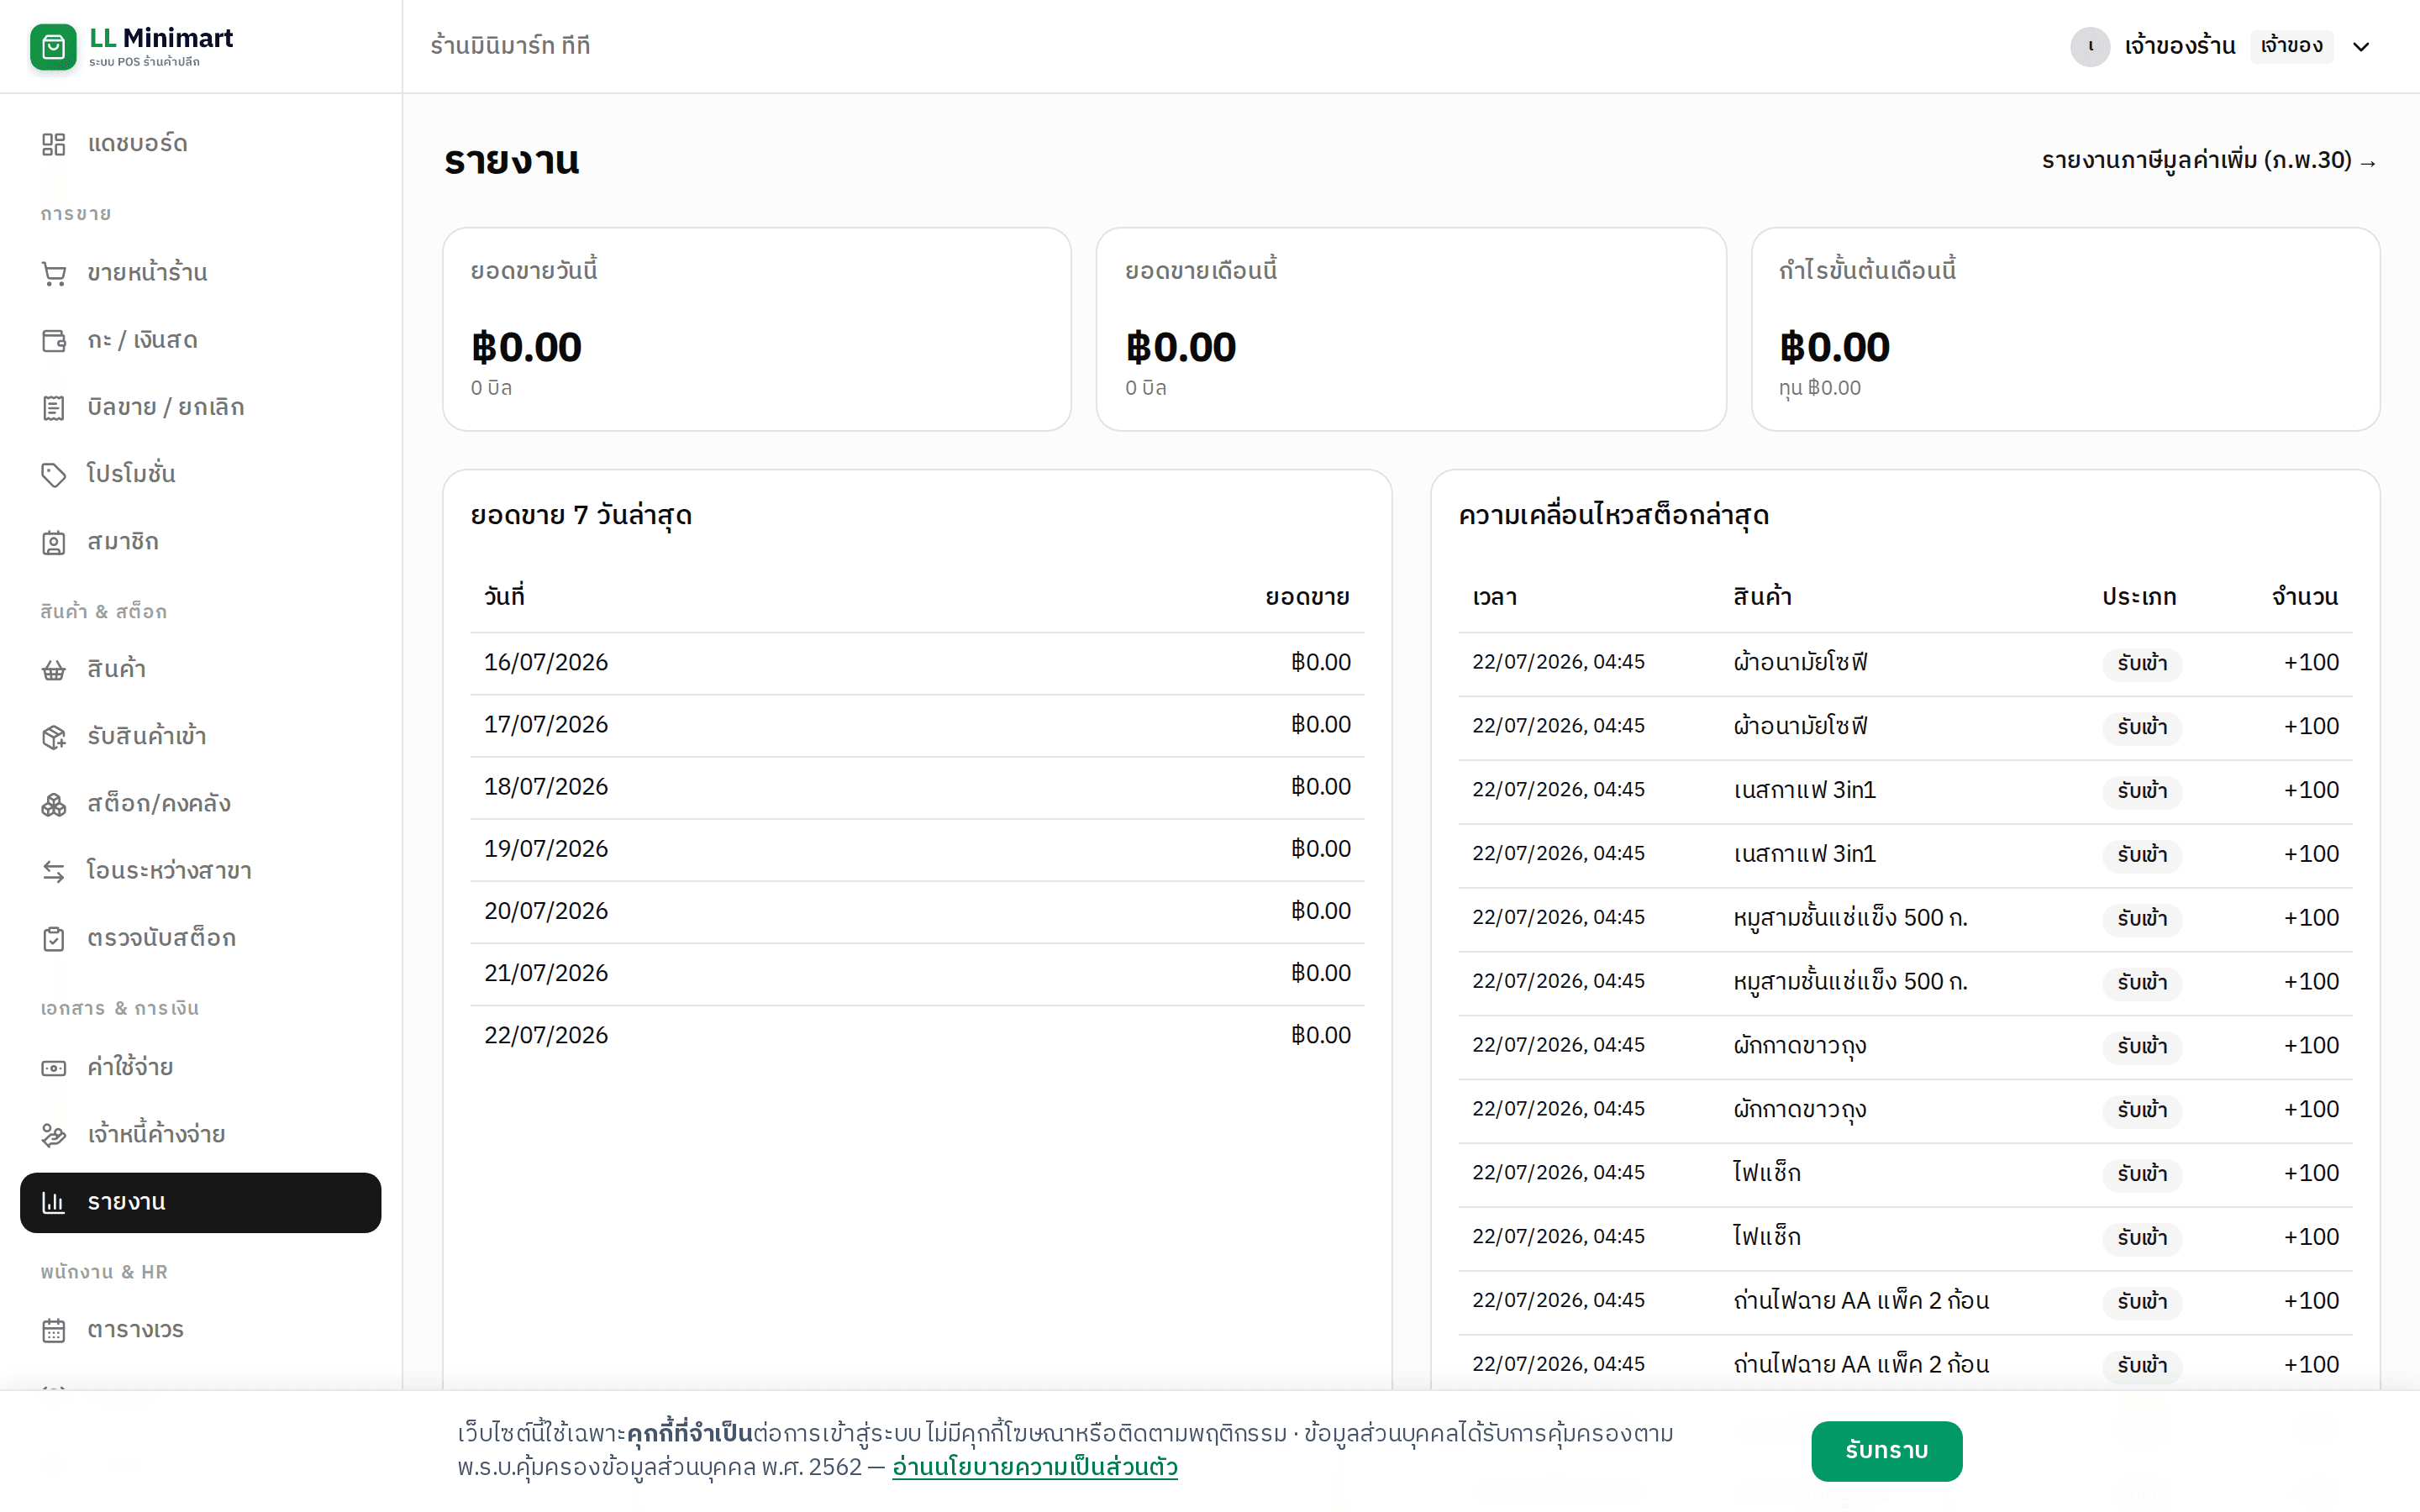Click the dashboard grid icon

(x=54, y=144)
